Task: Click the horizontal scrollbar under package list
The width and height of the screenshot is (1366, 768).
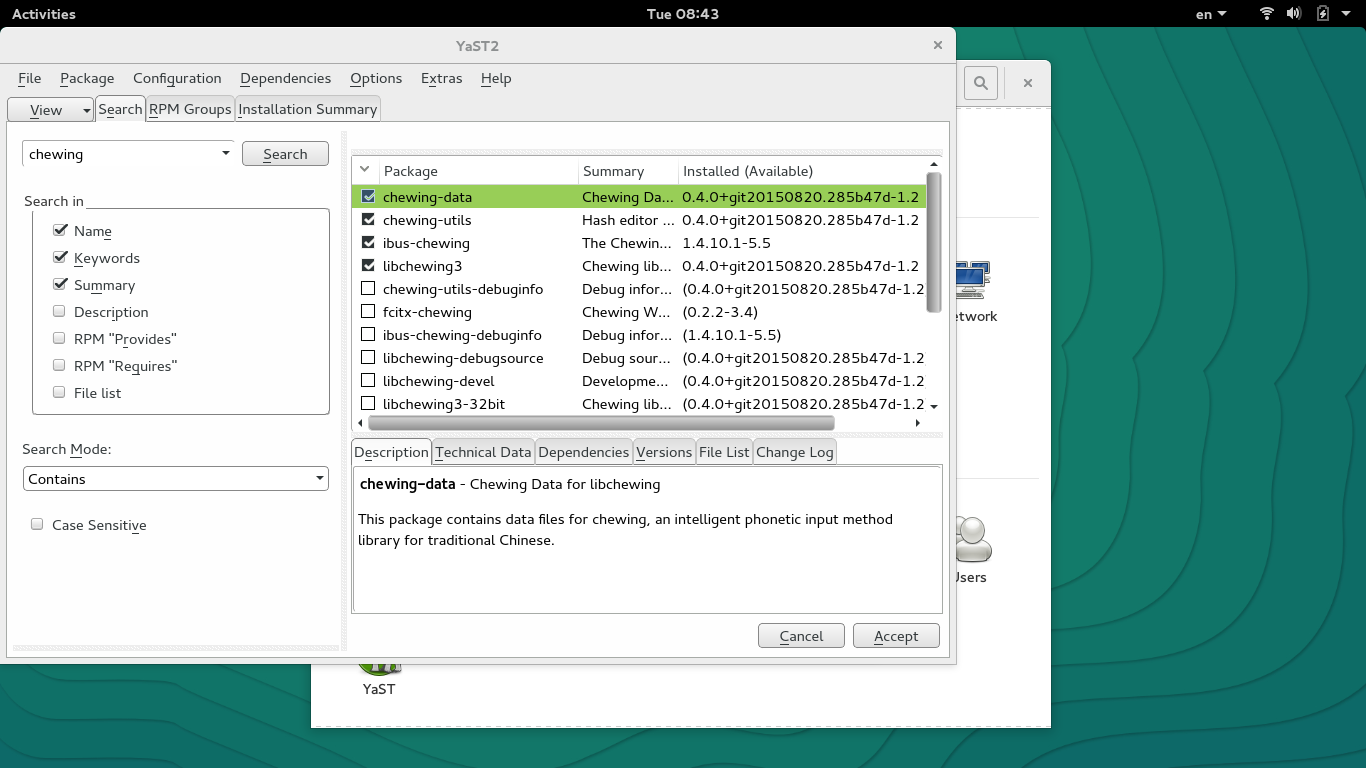Action: pos(600,423)
